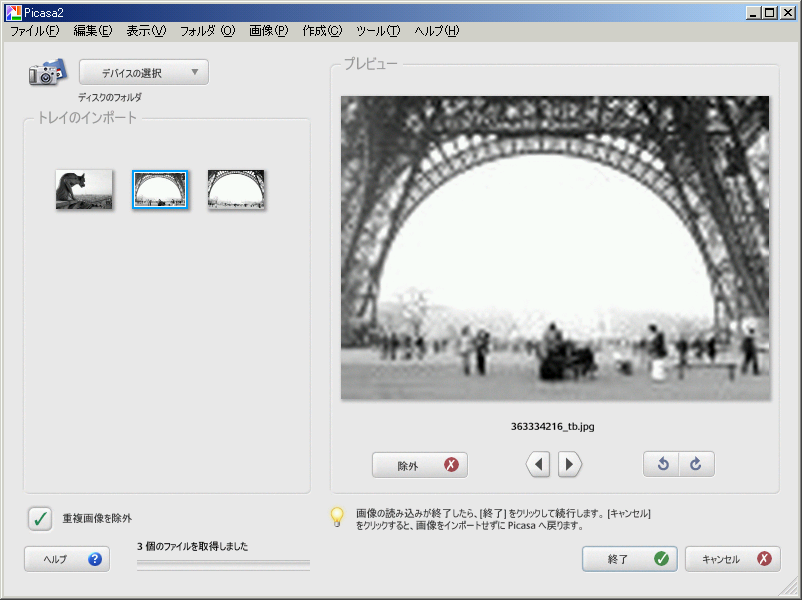This screenshot has height=600, width=802.
Task: Open the ツール(T) menu
Action: click(378, 31)
